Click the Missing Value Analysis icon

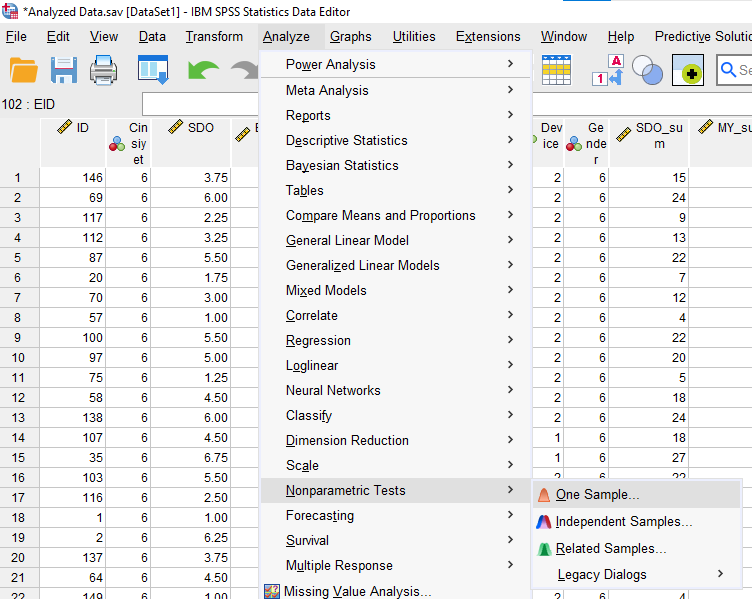tap(272, 591)
